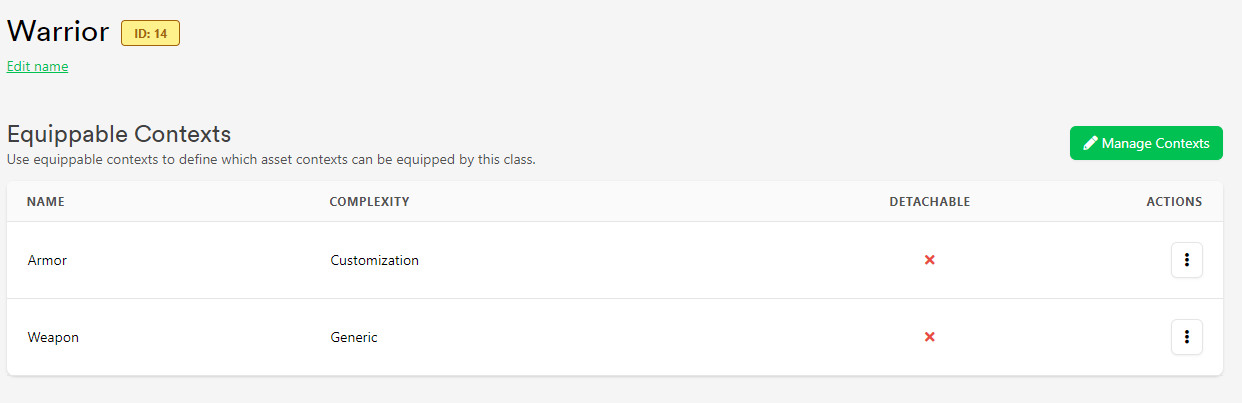
Task: Click the yellow ID: 14 badge
Action: [150, 33]
